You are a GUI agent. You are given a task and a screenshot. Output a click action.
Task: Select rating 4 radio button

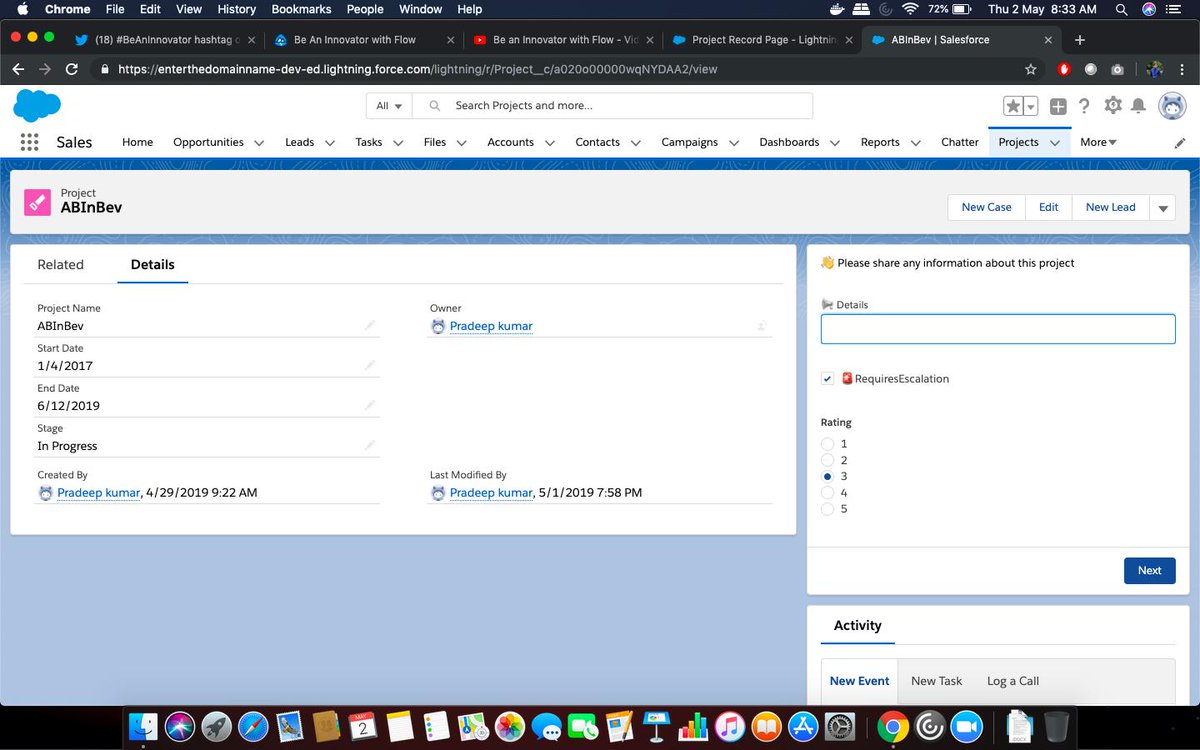point(827,493)
